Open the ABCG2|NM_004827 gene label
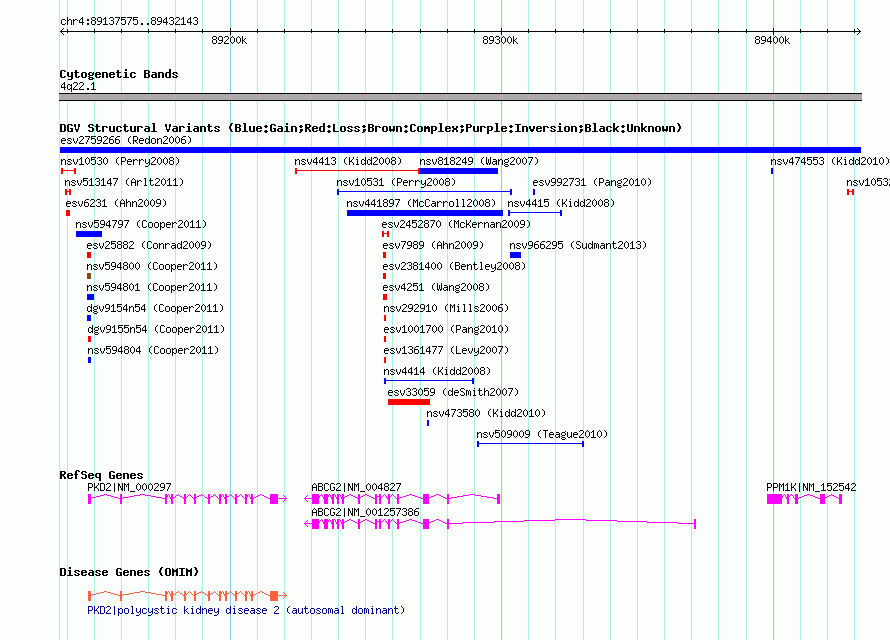This screenshot has height=640, width=890. [356, 487]
